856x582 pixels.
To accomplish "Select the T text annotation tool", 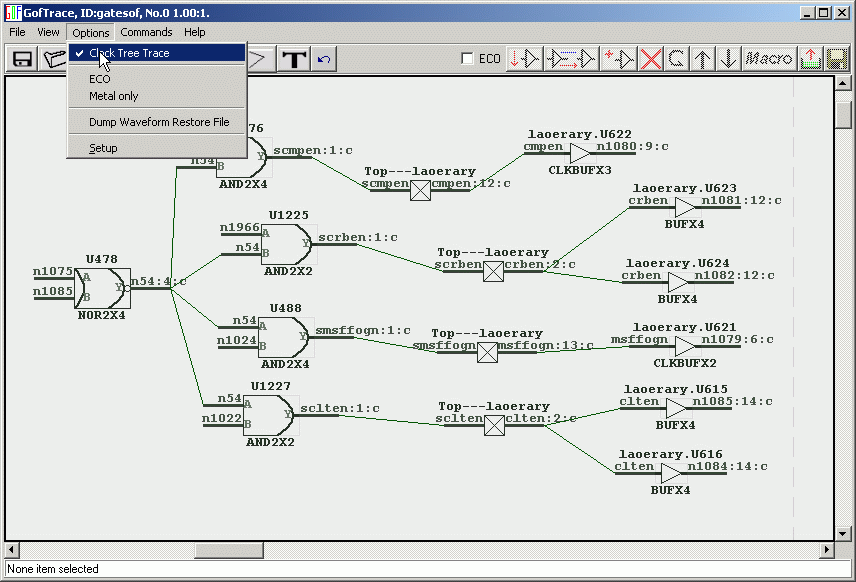I will tap(293, 58).
